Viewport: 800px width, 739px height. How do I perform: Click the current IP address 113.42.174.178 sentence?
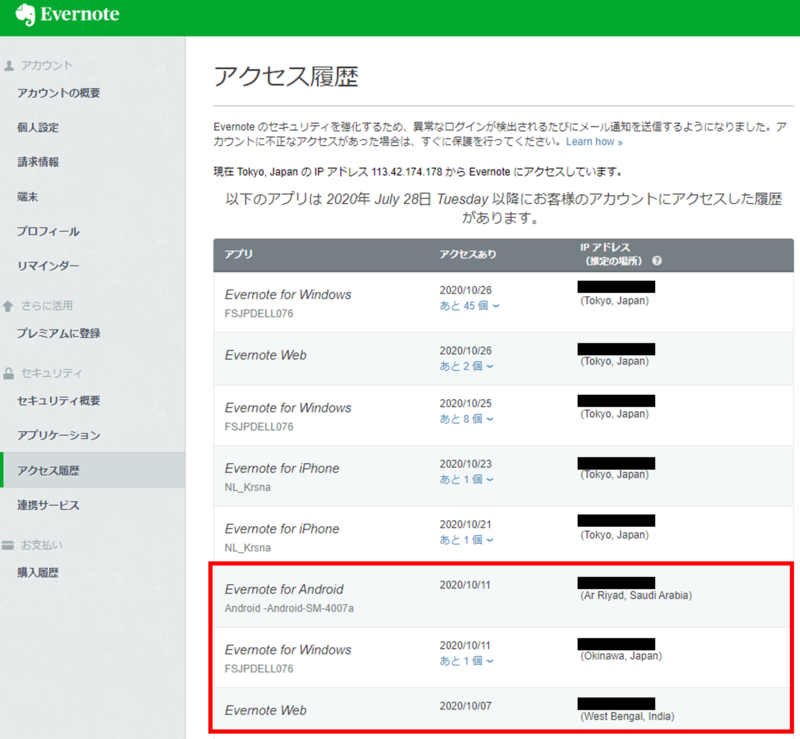(417, 172)
